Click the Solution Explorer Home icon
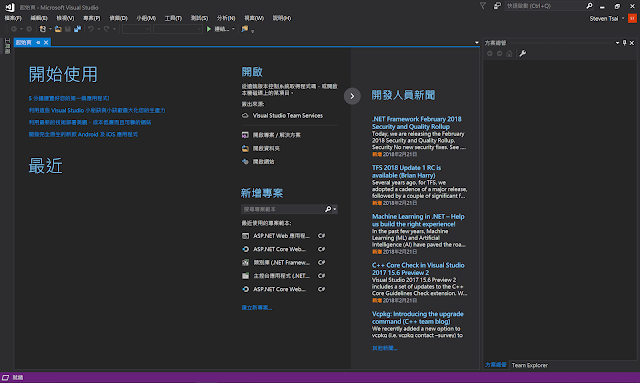Viewport: 640px width, 383px height. click(x=509, y=53)
